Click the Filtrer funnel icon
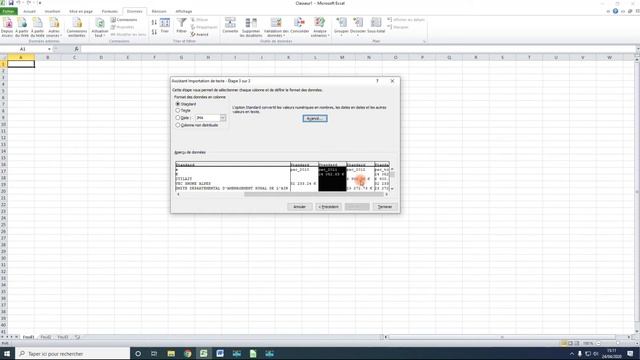 tap(182, 25)
